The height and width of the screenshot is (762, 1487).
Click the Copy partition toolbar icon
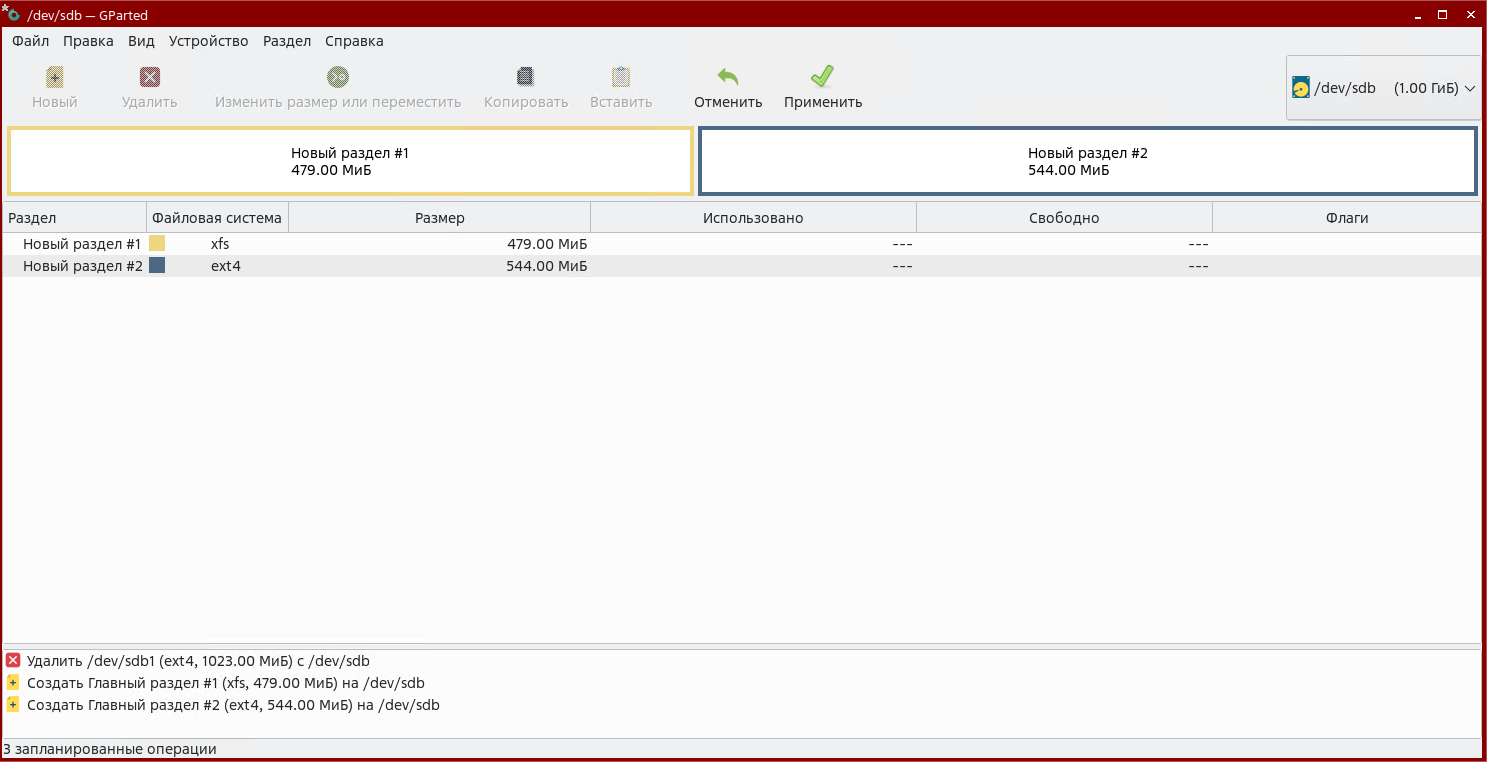(526, 77)
